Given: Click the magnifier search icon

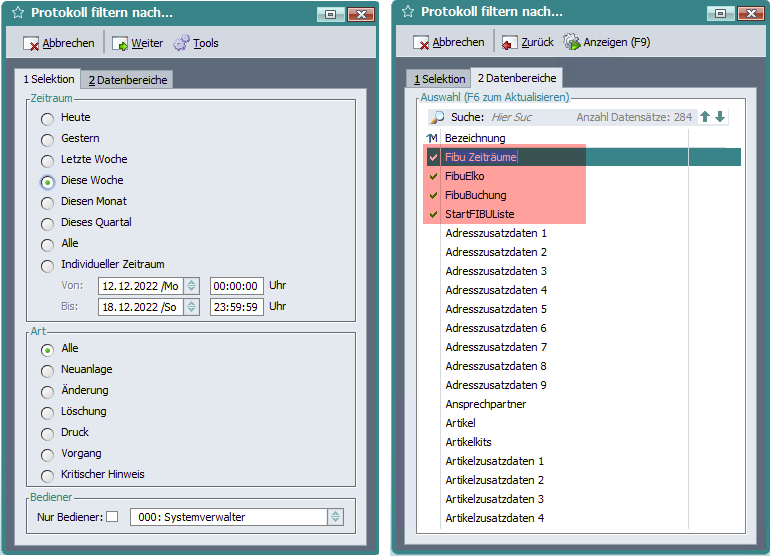Looking at the screenshot, I should tap(437, 117).
